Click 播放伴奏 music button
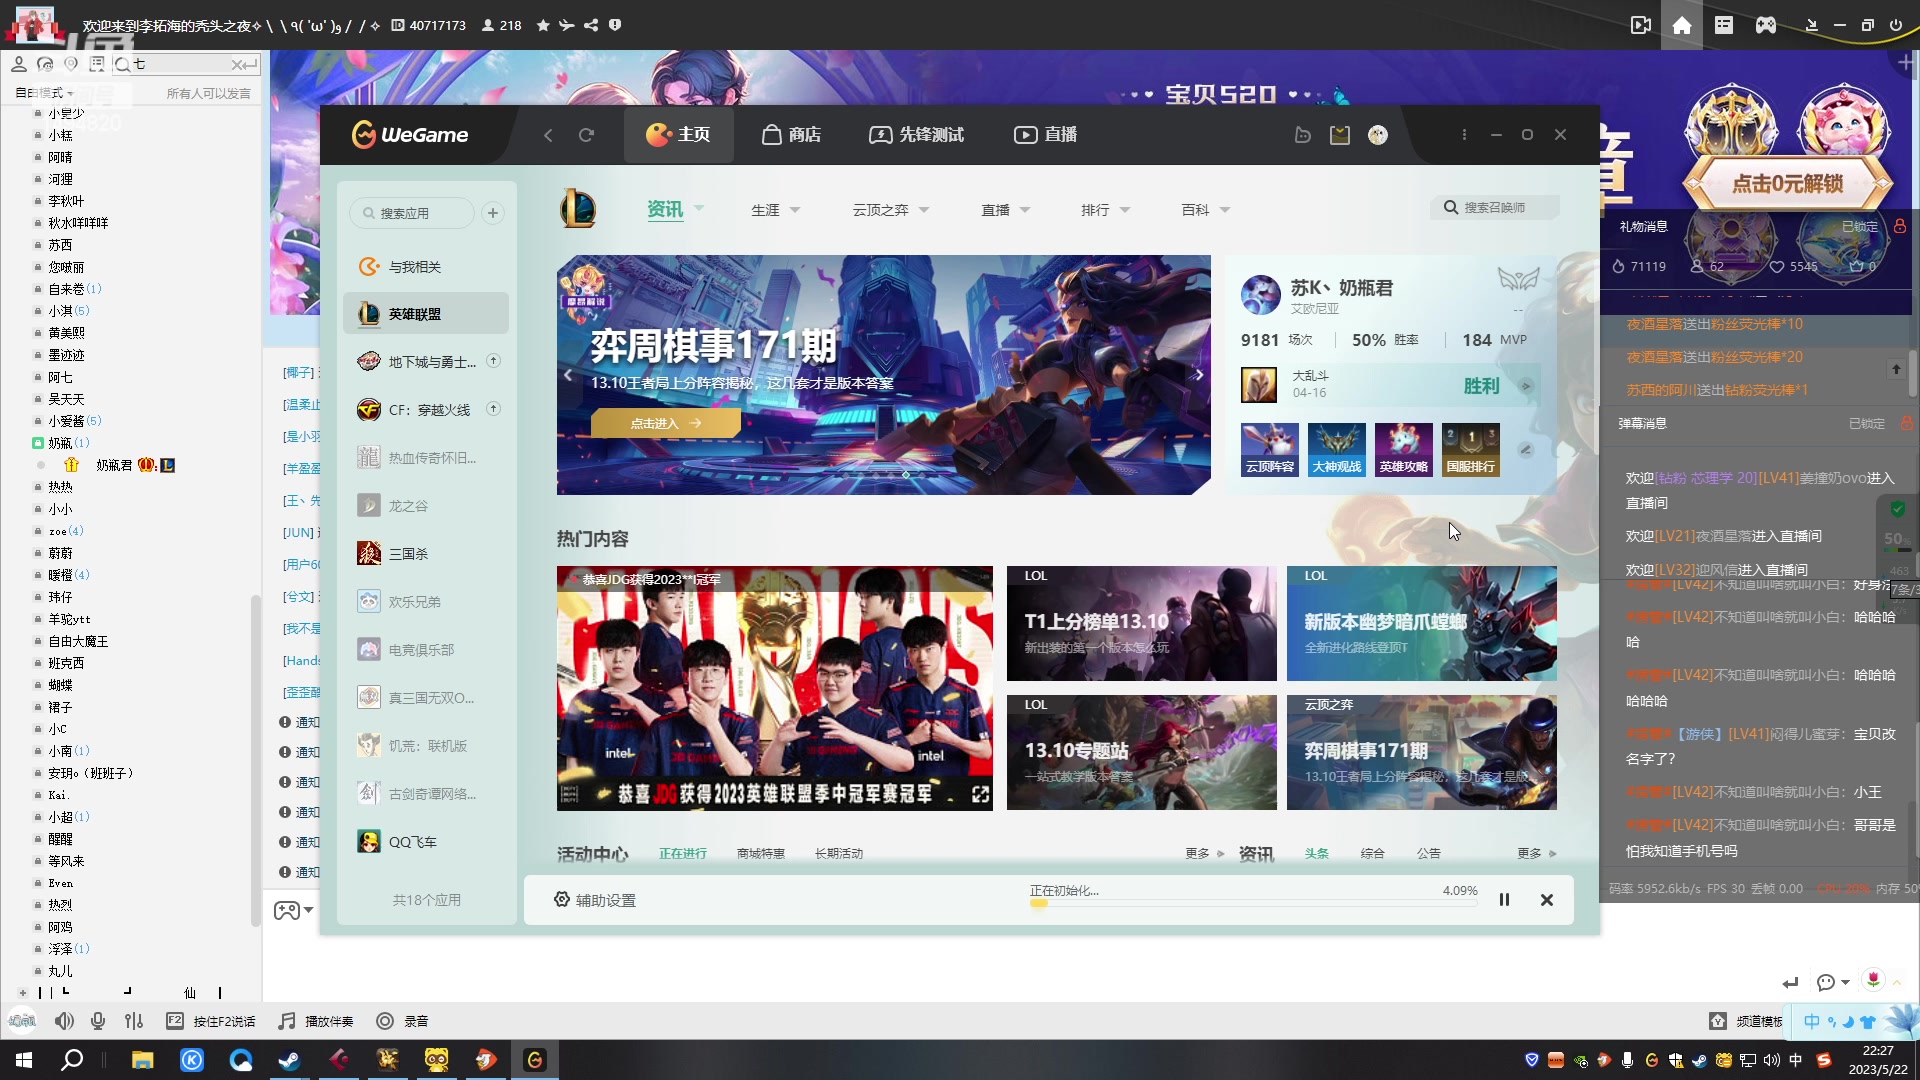Image resolution: width=1920 pixels, height=1080 pixels. point(316,1021)
